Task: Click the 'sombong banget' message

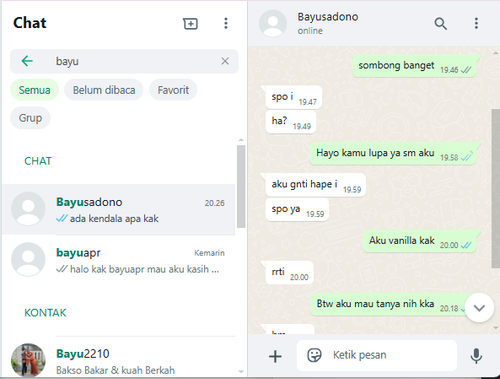Action: tap(414, 66)
